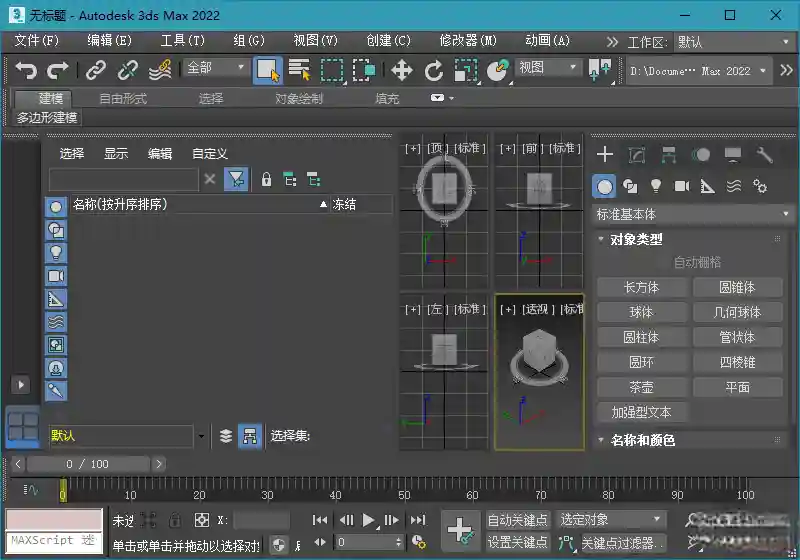The image size is (800, 560).
Task: Open the Motion command panel tab
Action: [701, 155]
